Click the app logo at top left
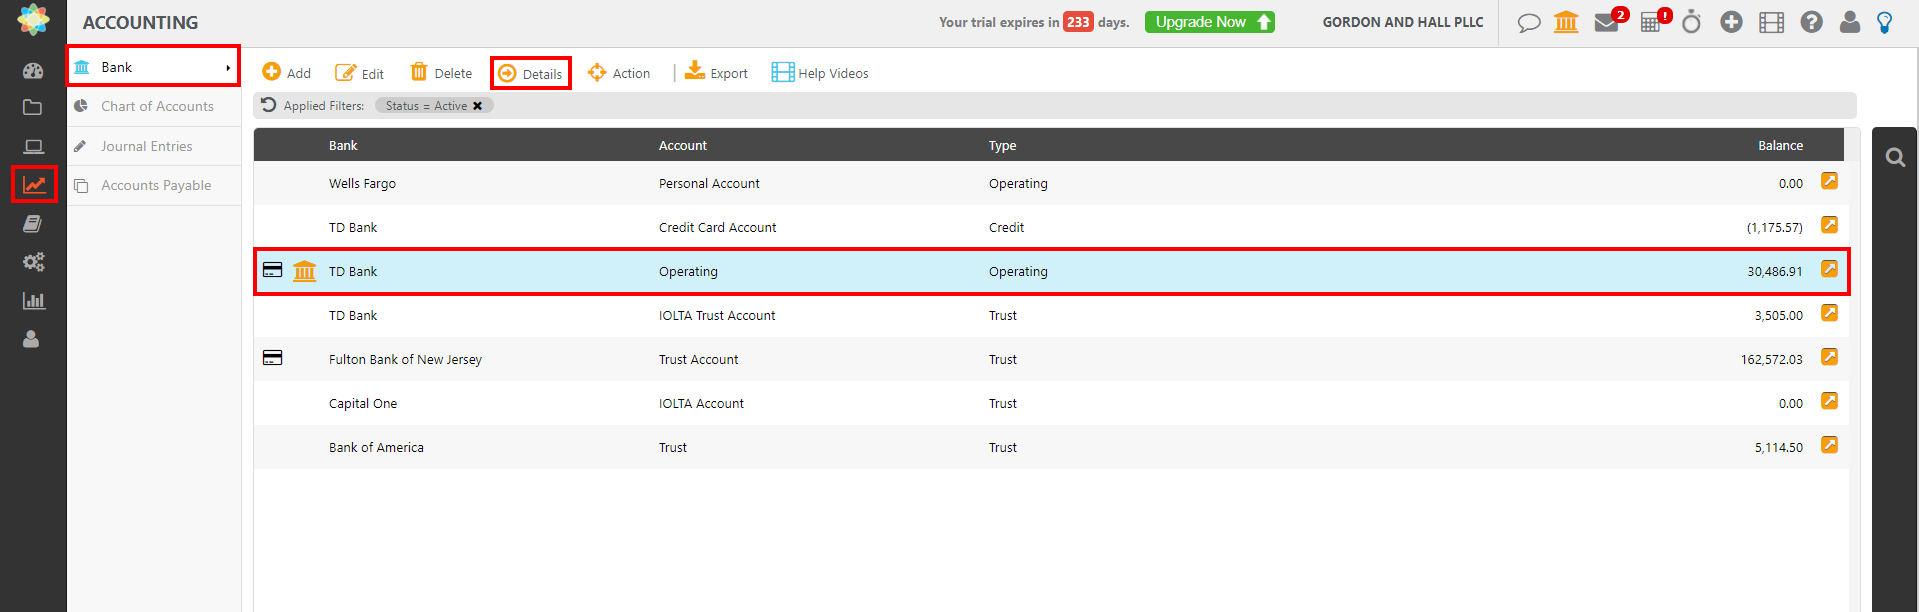 33,20
